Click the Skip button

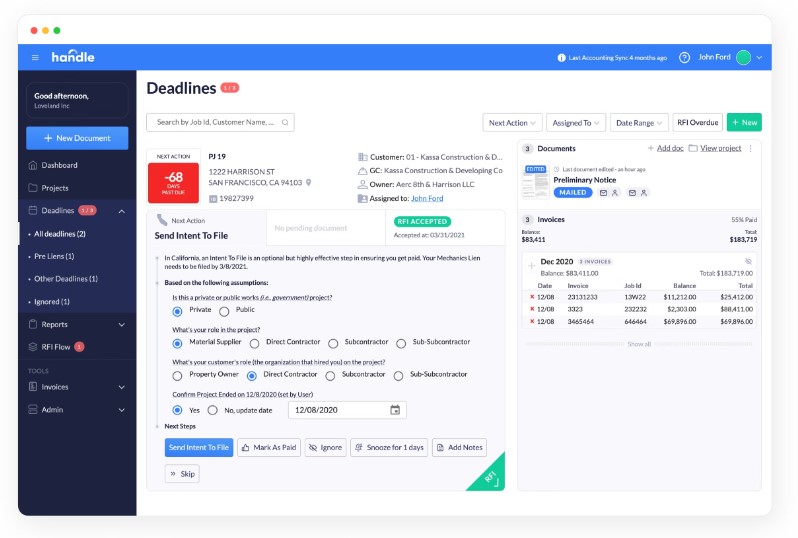(182, 474)
